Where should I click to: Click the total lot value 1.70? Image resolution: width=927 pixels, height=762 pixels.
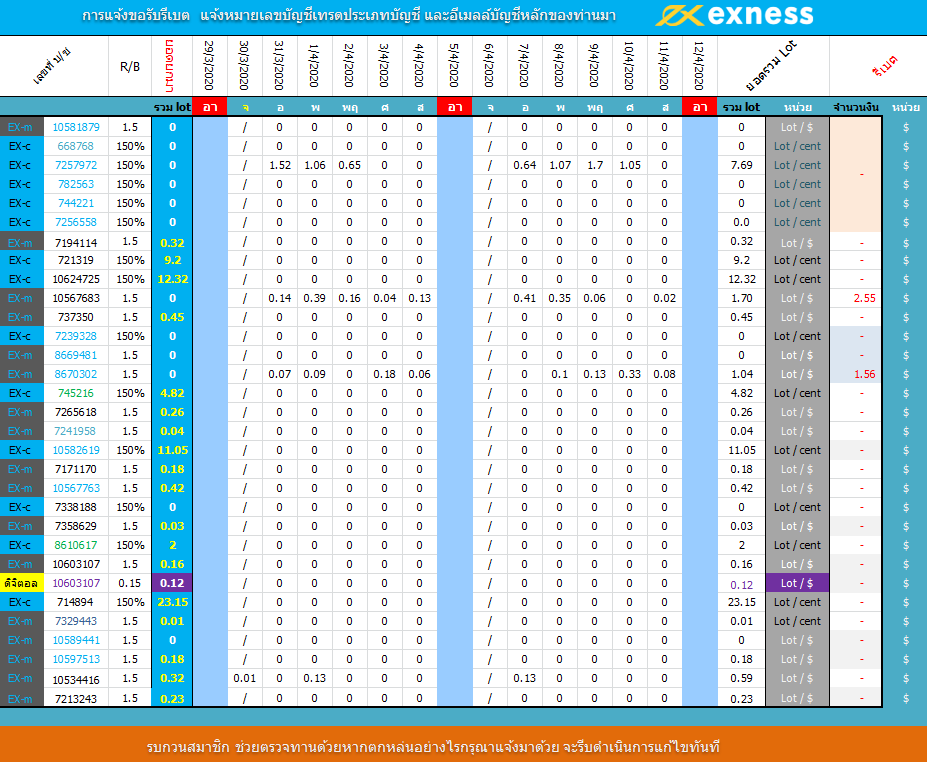click(x=741, y=298)
